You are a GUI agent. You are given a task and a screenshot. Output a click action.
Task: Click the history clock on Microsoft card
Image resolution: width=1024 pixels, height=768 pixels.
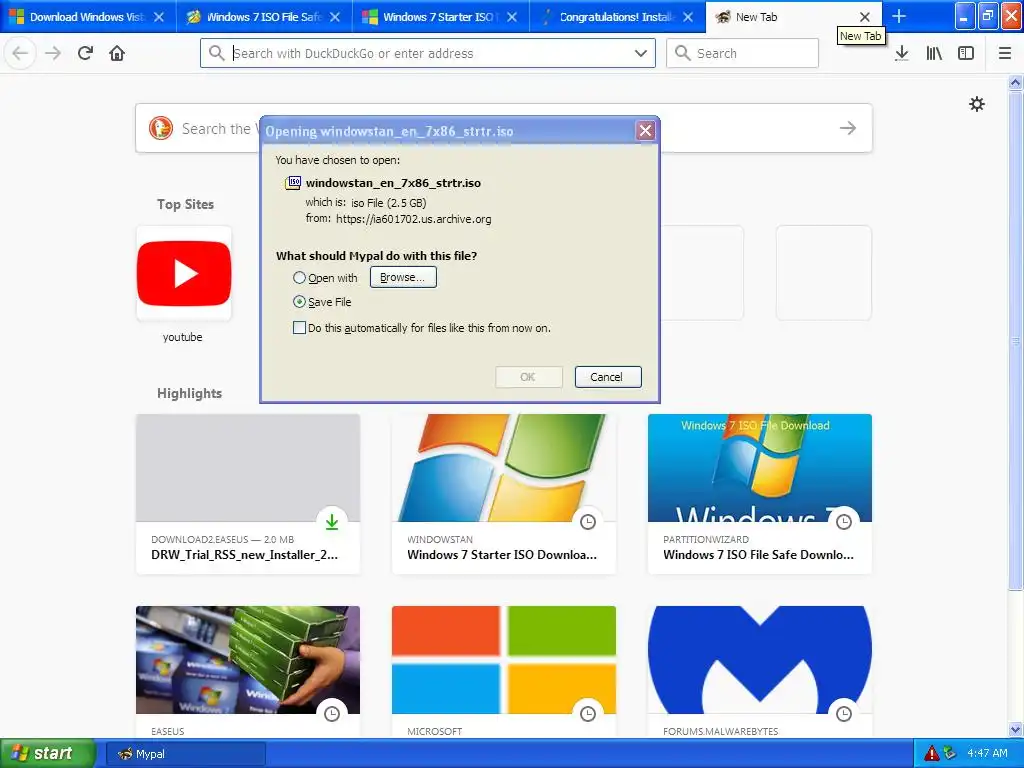[x=588, y=714]
